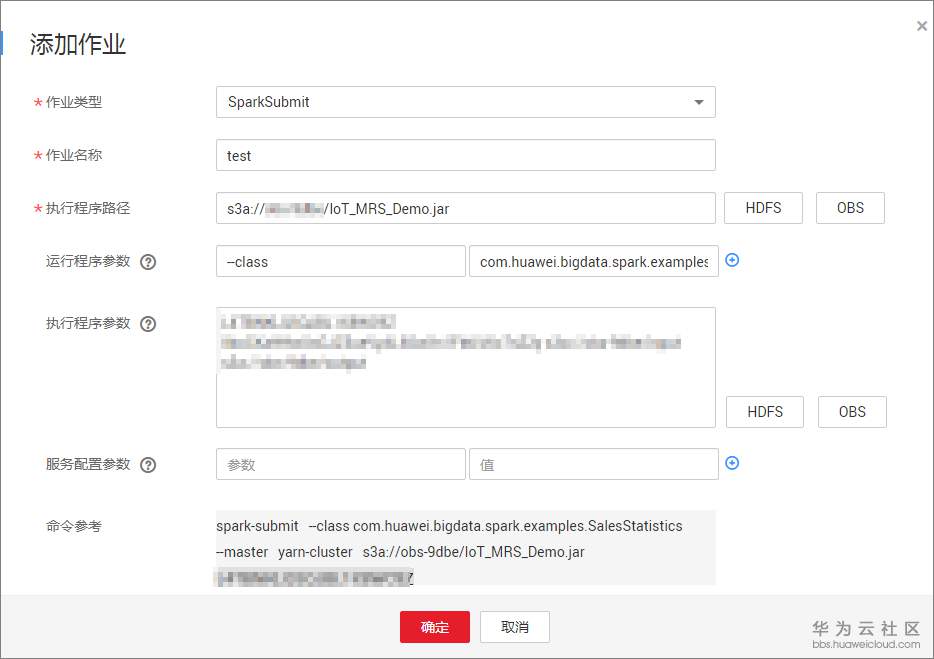
Task: Click the 命令参考 label
Action: [74, 526]
